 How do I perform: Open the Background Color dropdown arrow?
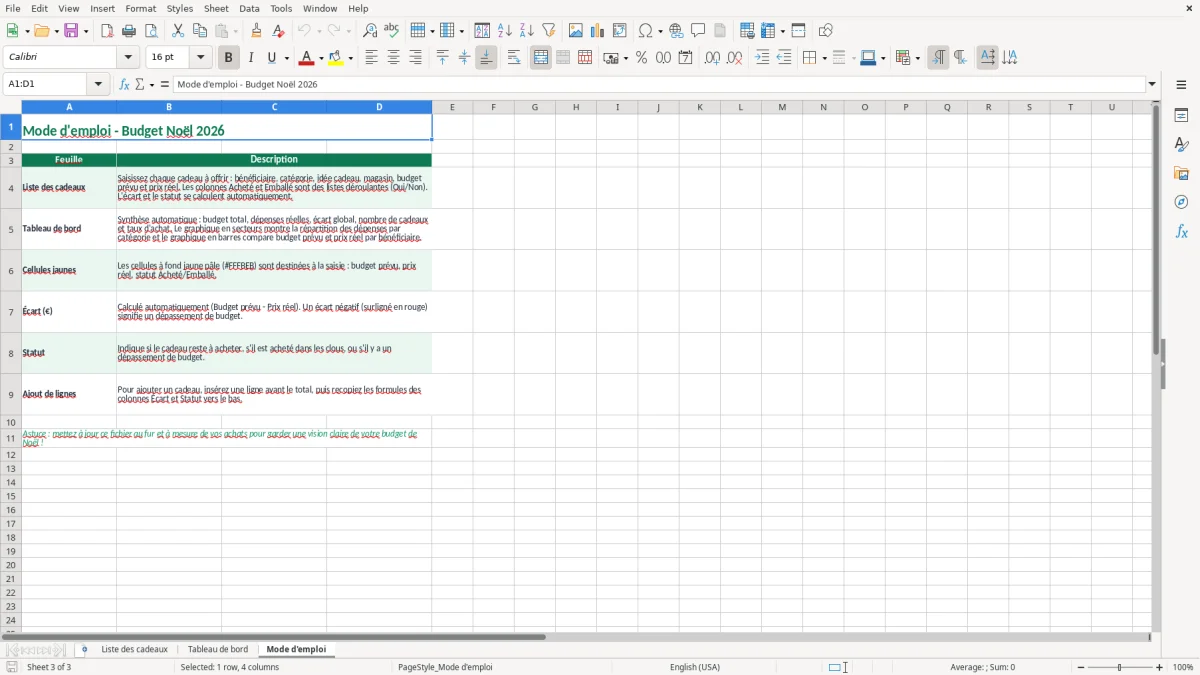[x=350, y=58]
